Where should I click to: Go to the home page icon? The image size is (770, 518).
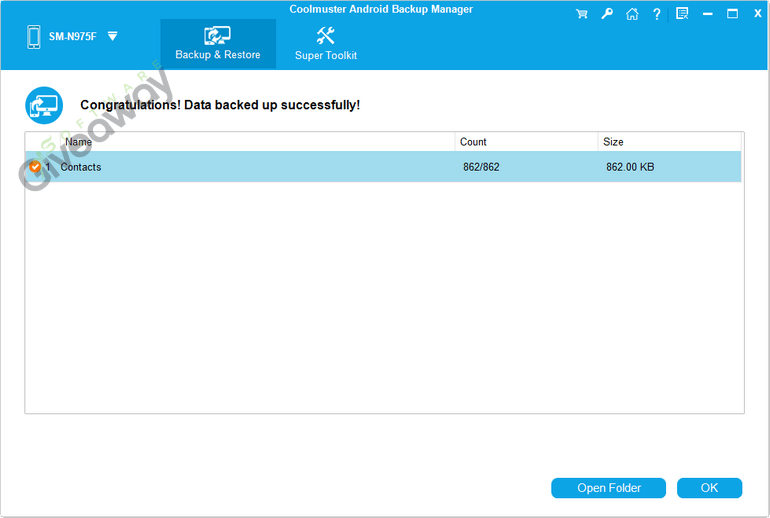click(632, 14)
